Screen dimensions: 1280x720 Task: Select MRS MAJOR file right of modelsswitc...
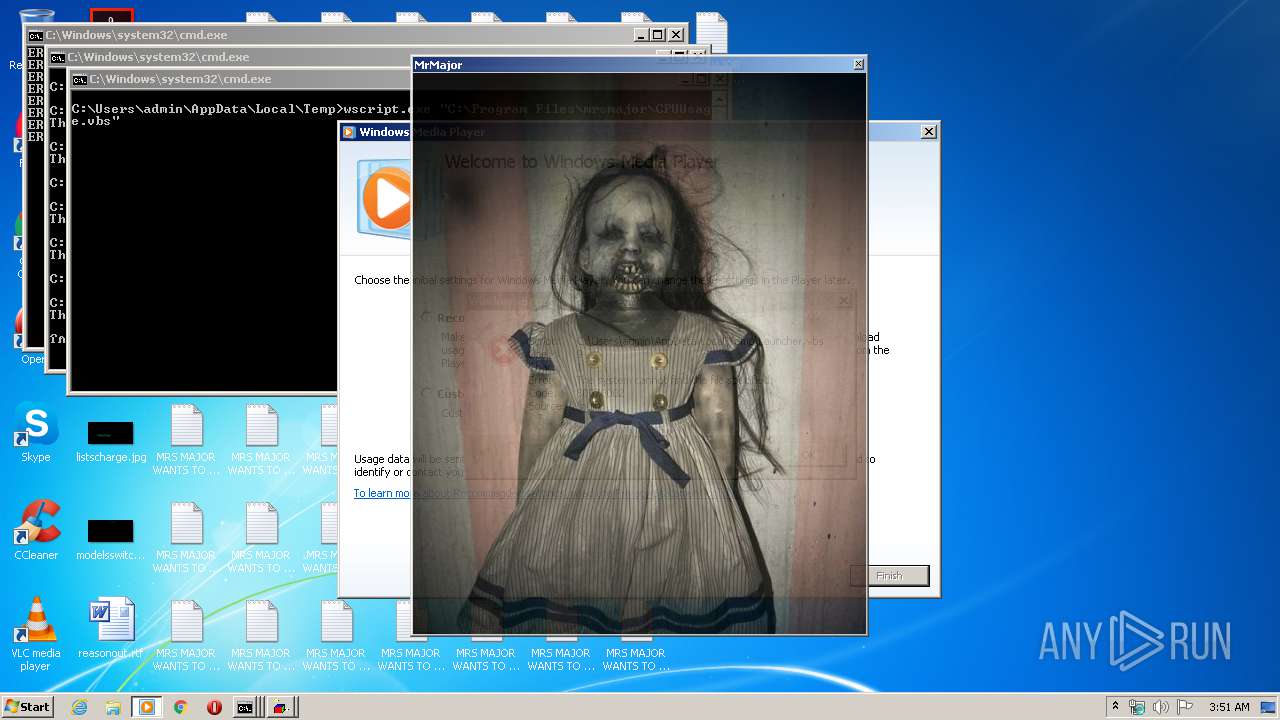click(x=186, y=538)
